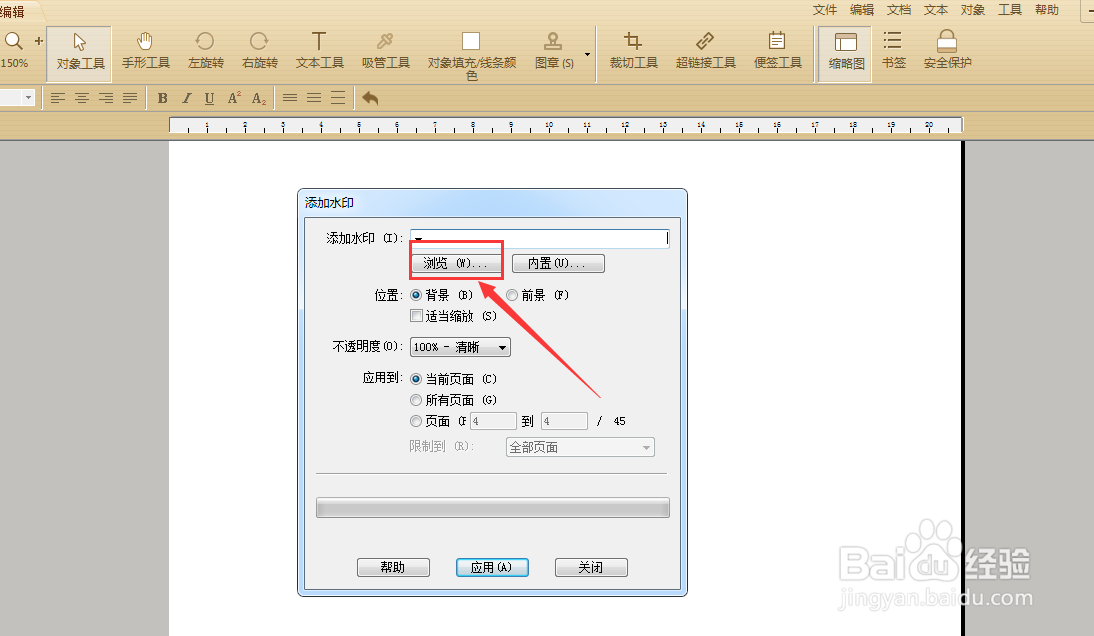Select 当前页面 current page option
Viewport: 1094px width, 636px height.
click(416, 379)
